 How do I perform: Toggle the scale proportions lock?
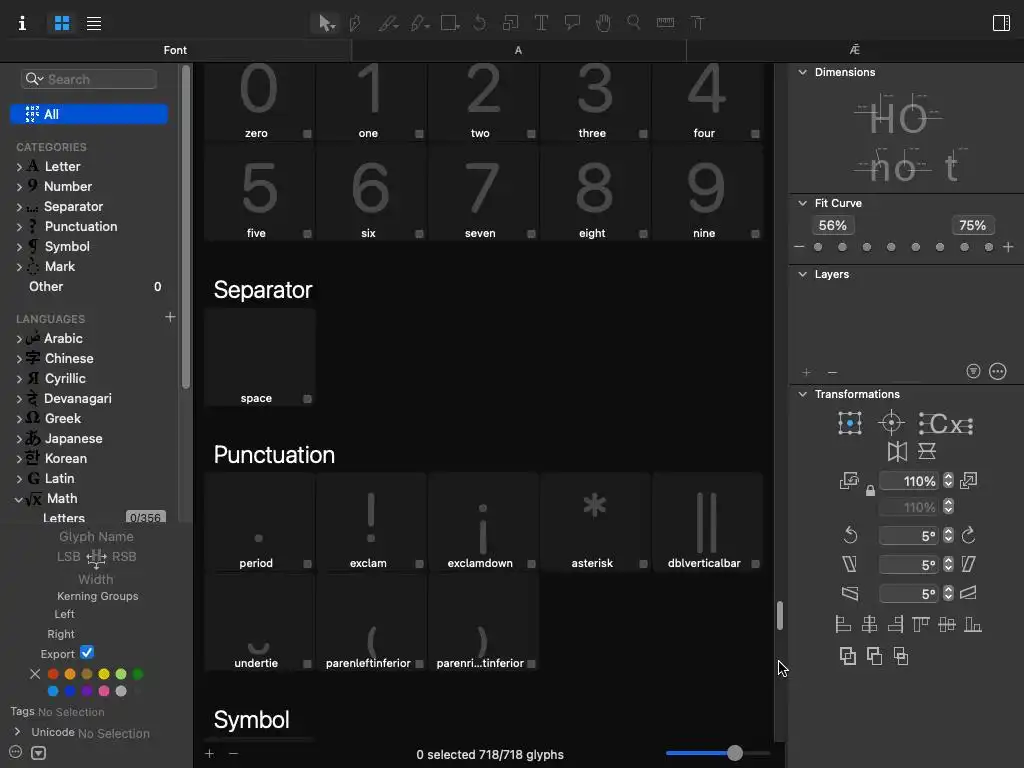pos(870,490)
